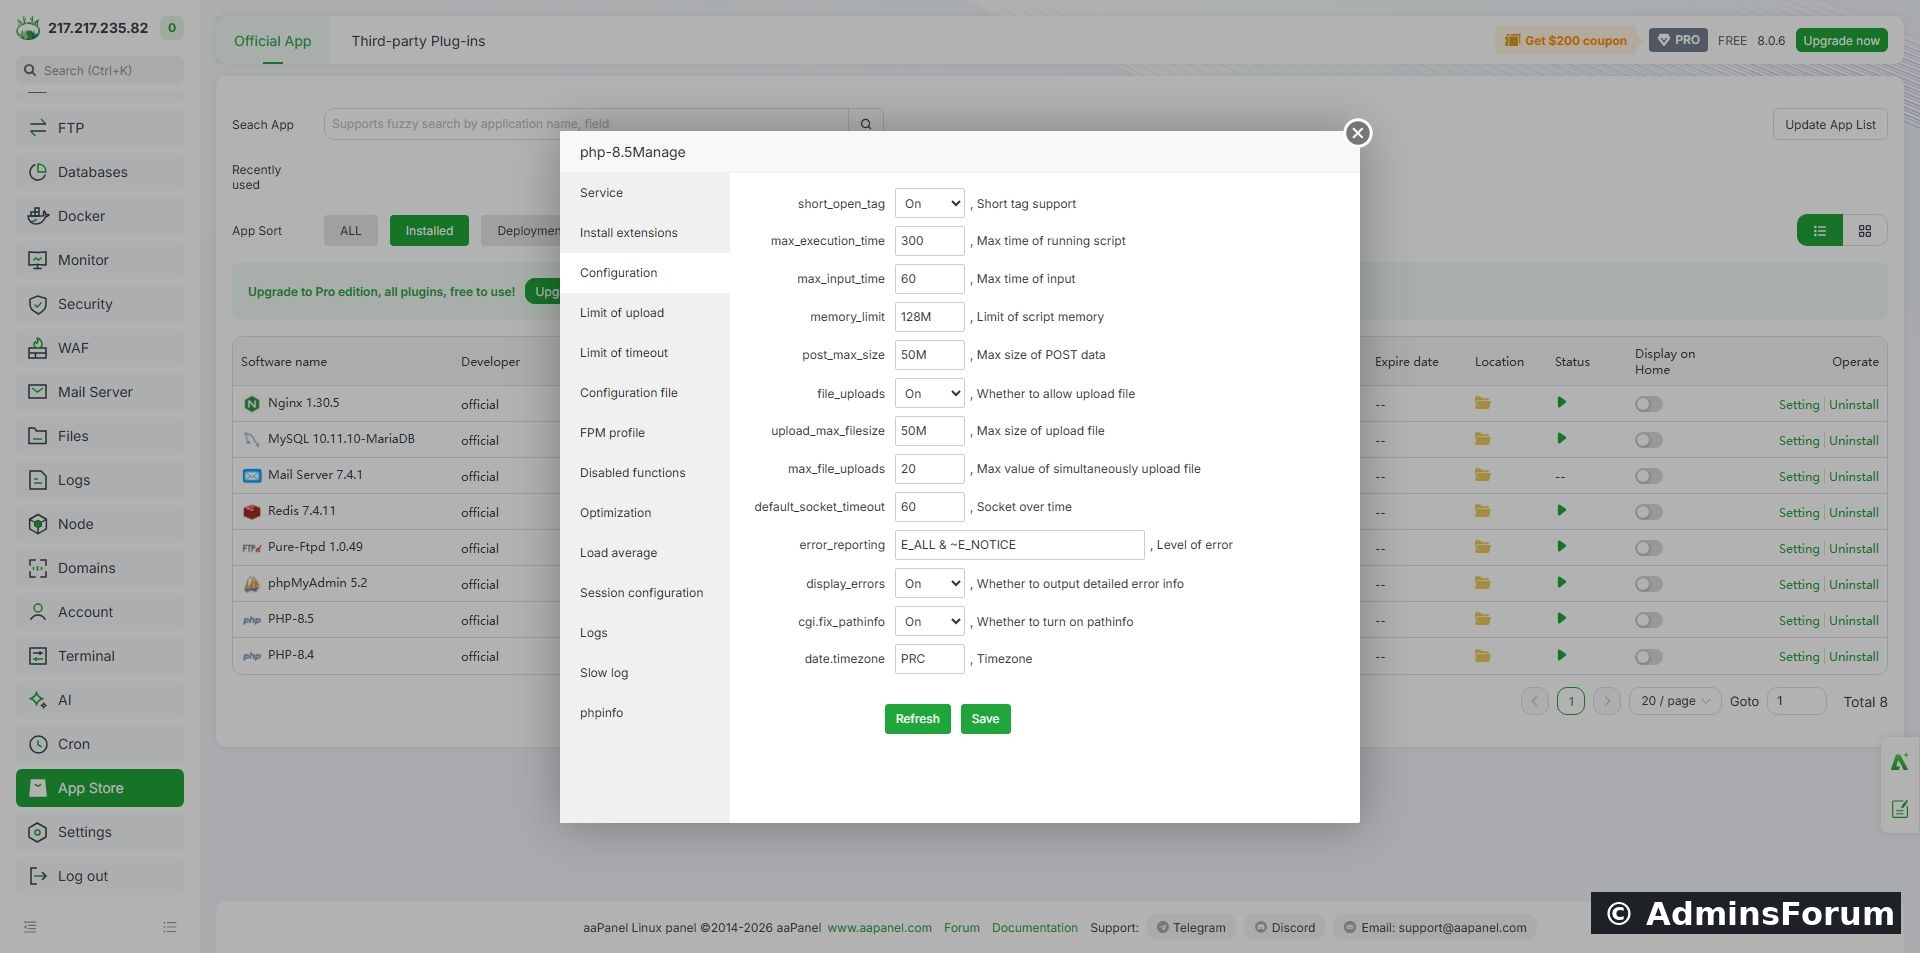Toggle Display on Home for Pure-Ftpd 1.0.49

pos(1649,548)
